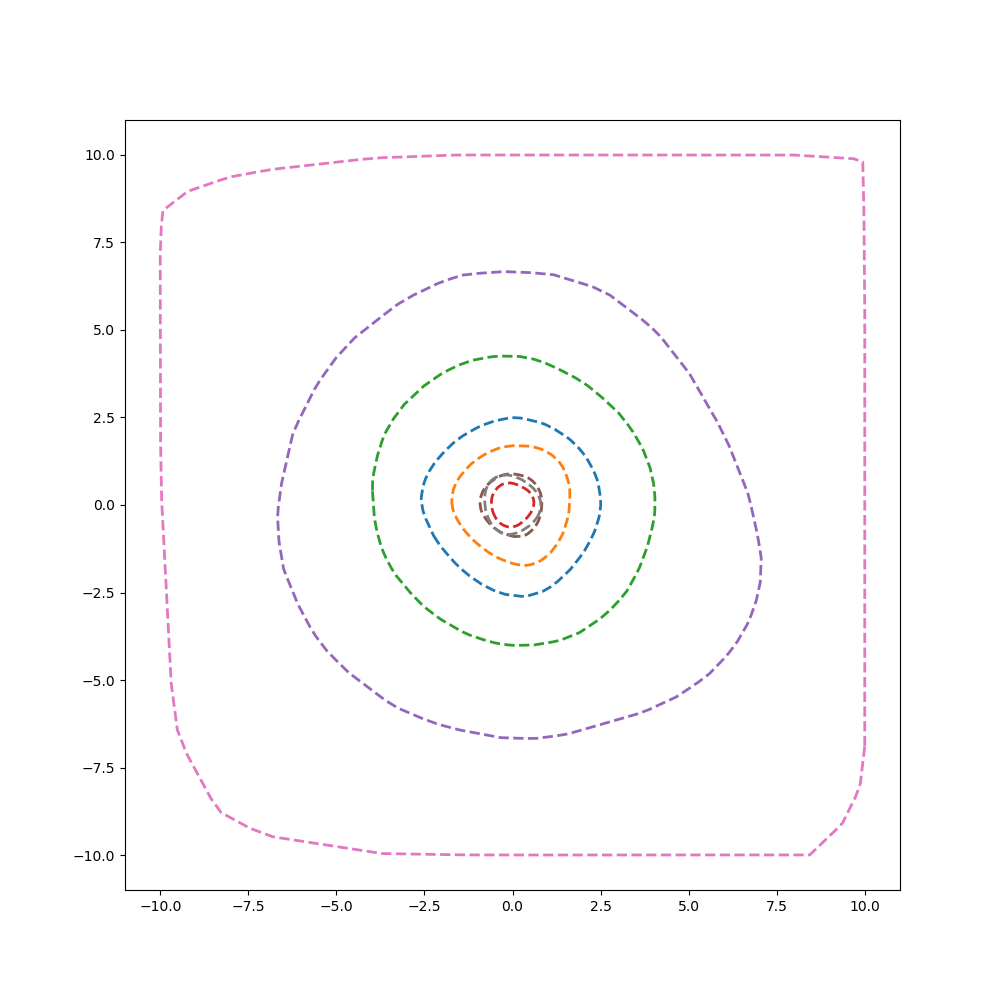Click the horizontal axis tick label 5.0
Screen dimensions: 1000x1000
pyautogui.click(x=689, y=906)
